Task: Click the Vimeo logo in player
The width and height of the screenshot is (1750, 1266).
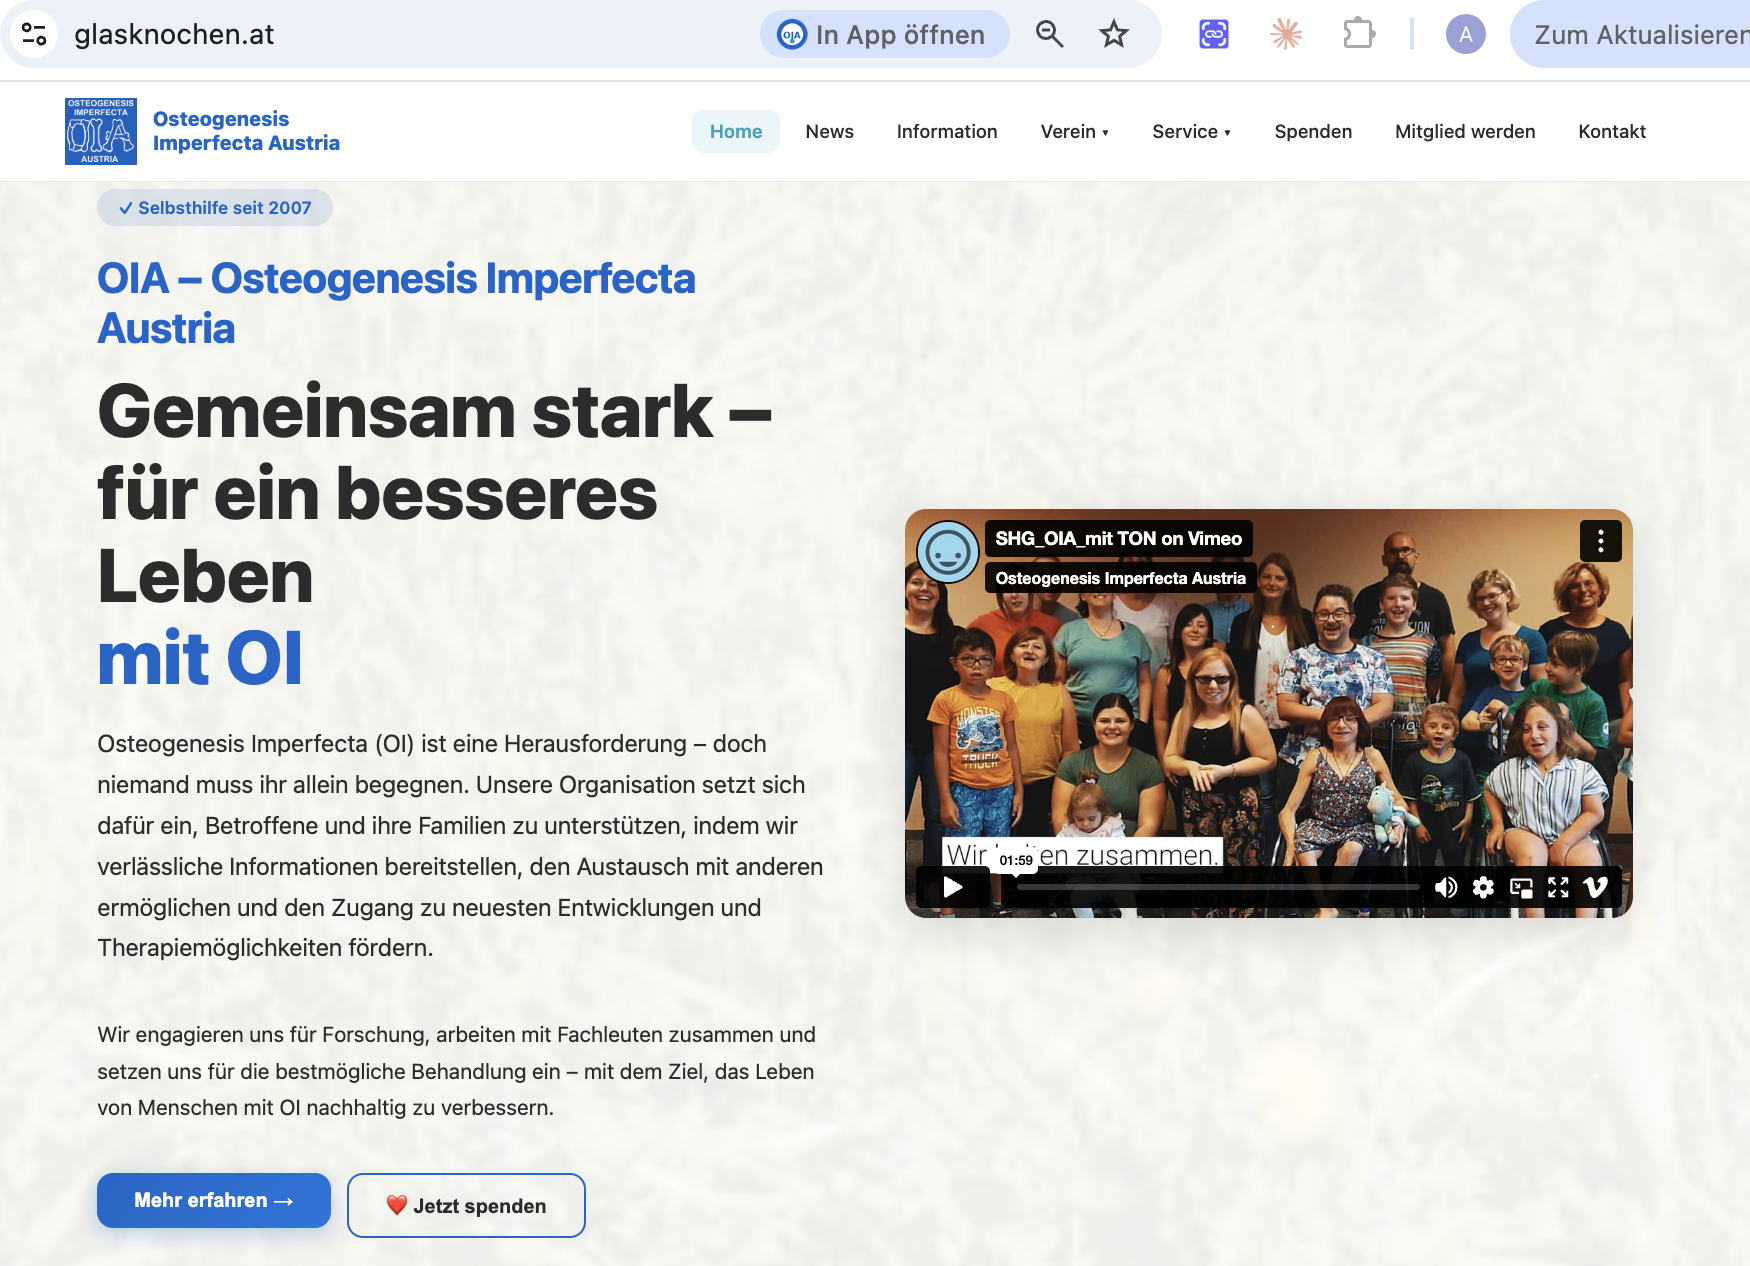Action: 1596,887
